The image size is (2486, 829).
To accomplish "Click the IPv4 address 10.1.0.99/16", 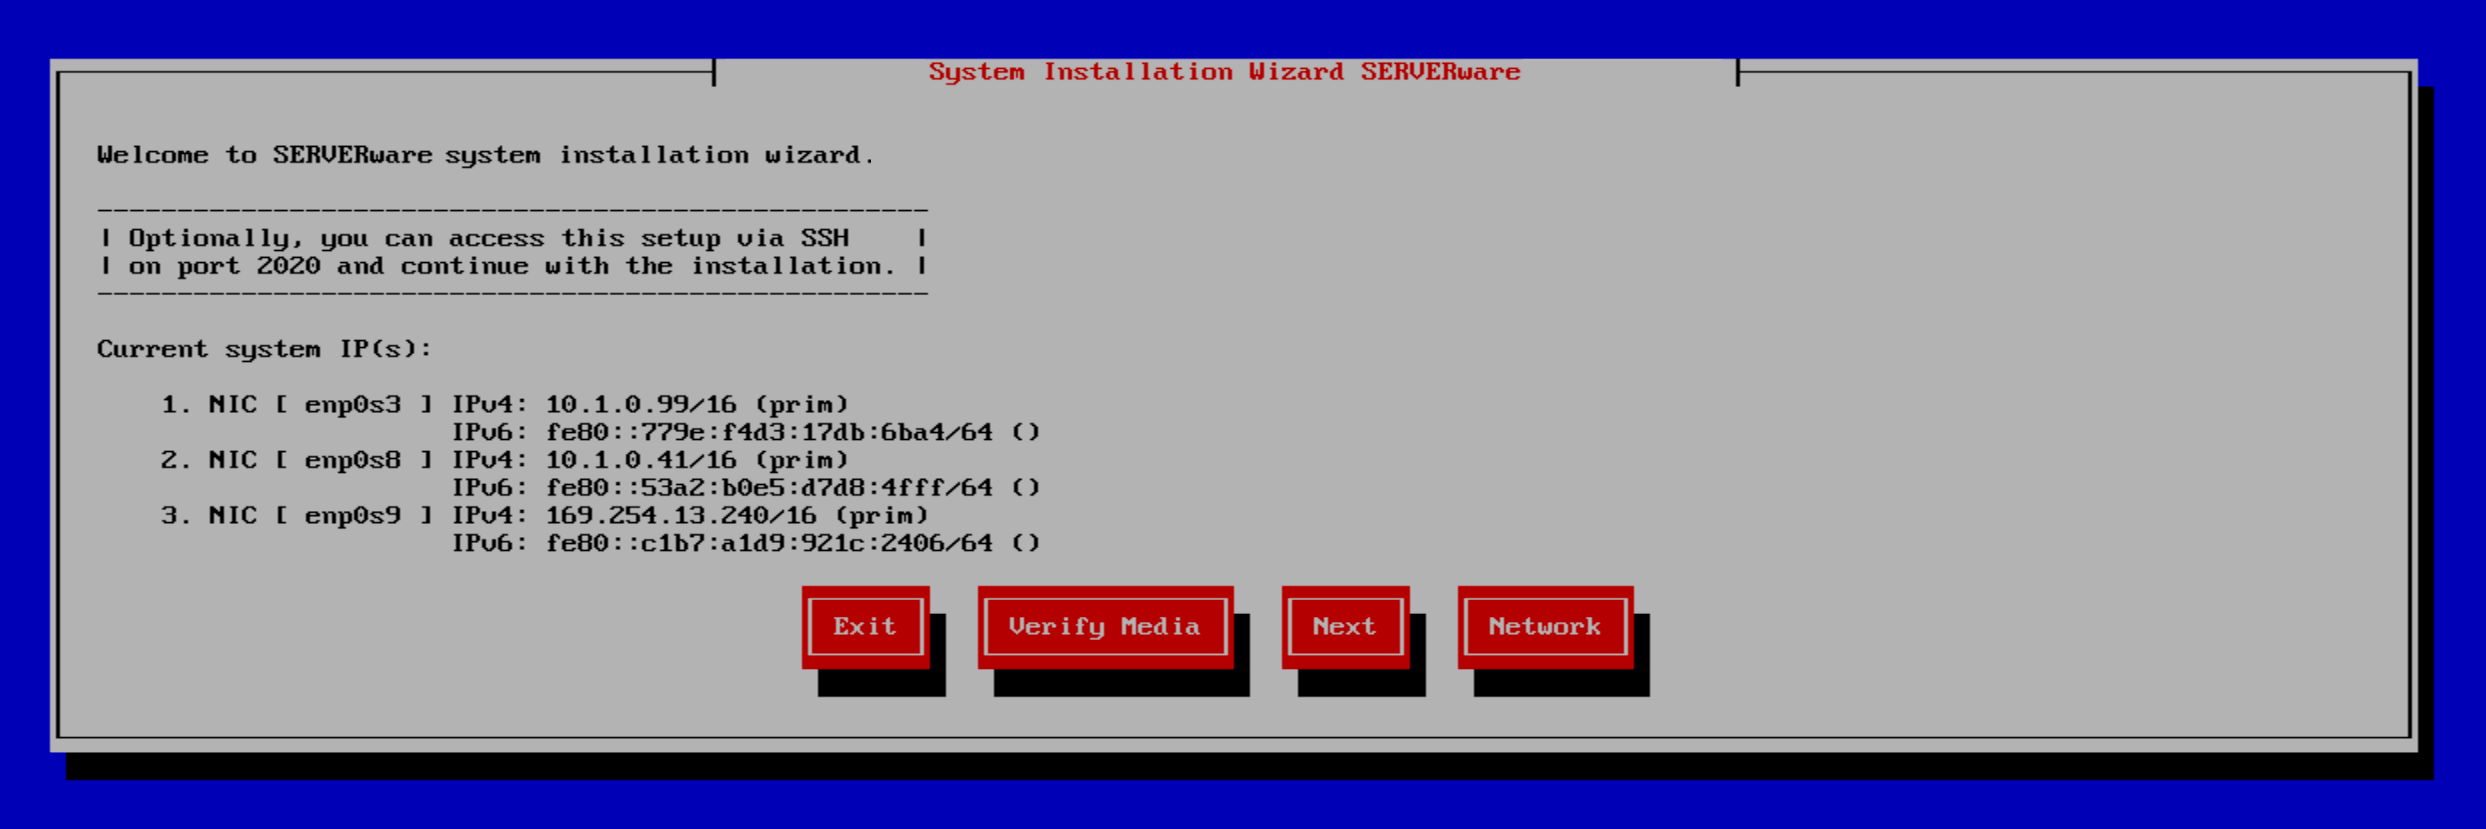I will click(640, 404).
